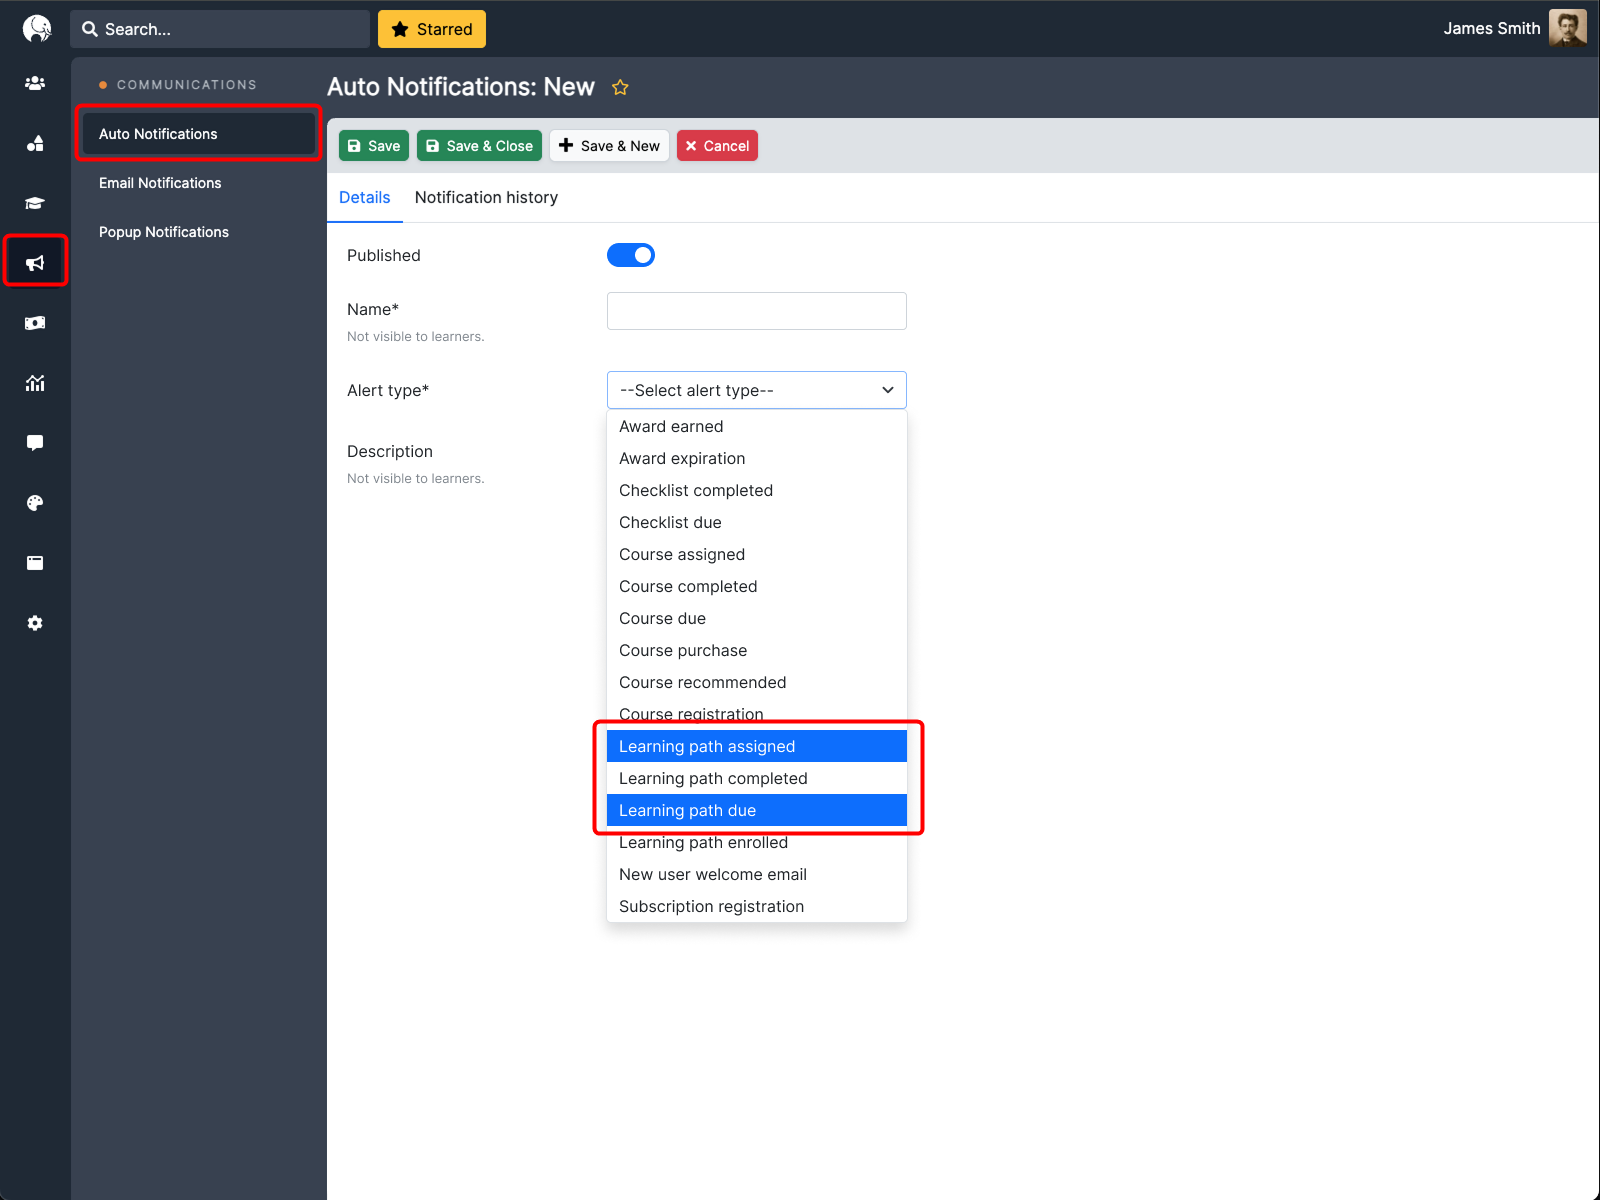
Task: Click the money e-commerce sidebar icon
Action: click(35, 323)
